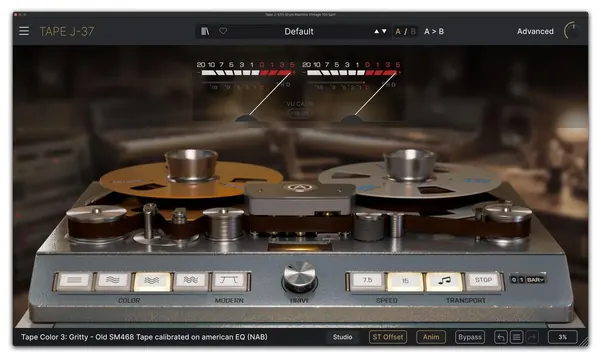Choose the Studio background option

point(342,337)
